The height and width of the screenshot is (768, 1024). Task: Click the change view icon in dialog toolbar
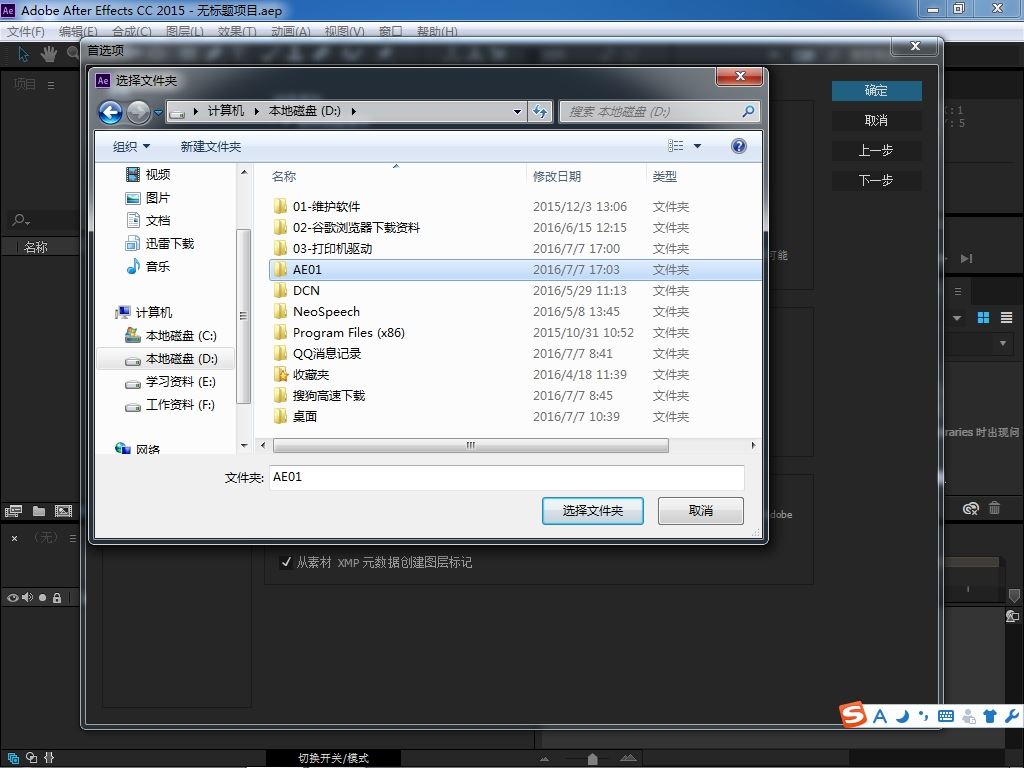675,146
